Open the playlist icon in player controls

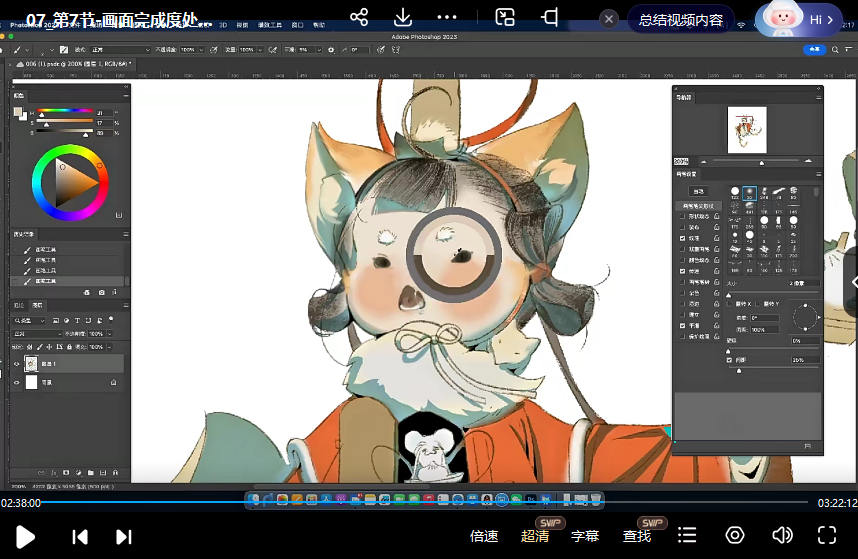pos(687,535)
